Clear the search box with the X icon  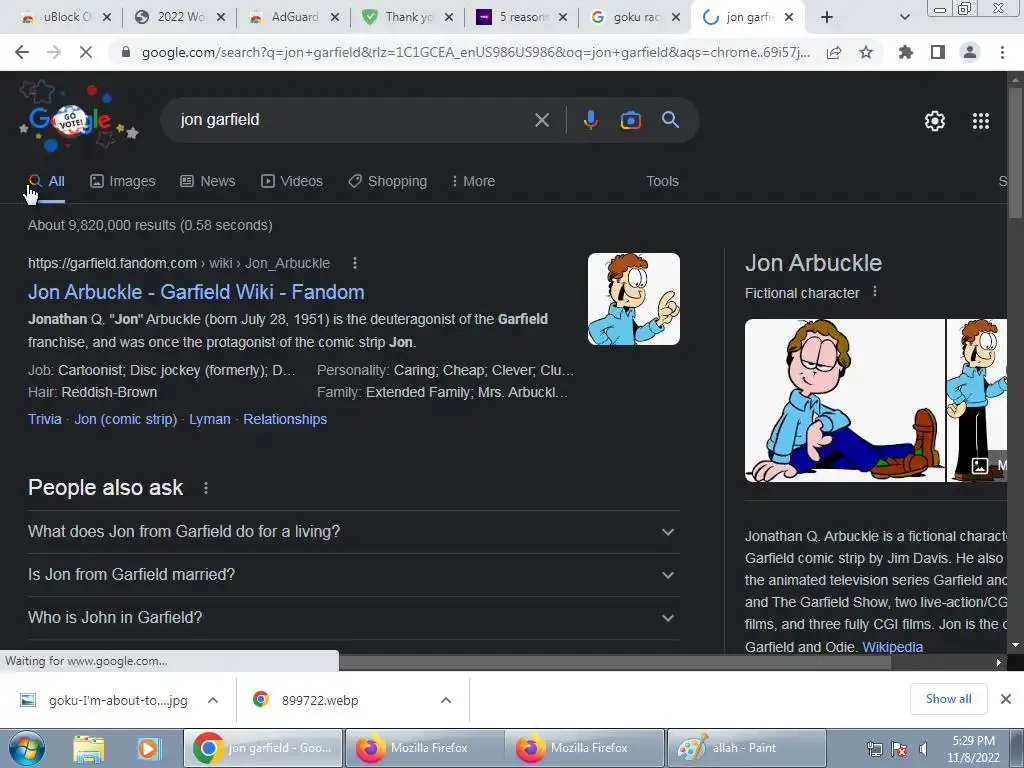click(x=542, y=120)
